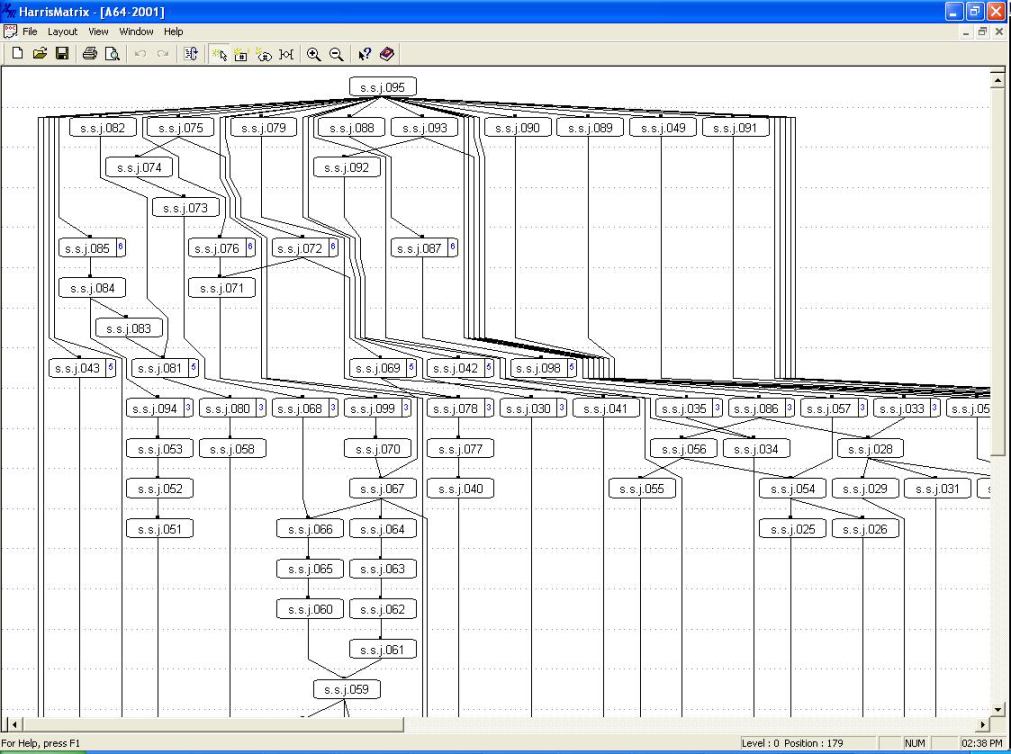Screen dimensions: 1011x754
Task: Click the small marker beside s.s.j.094
Action: [188, 408]
